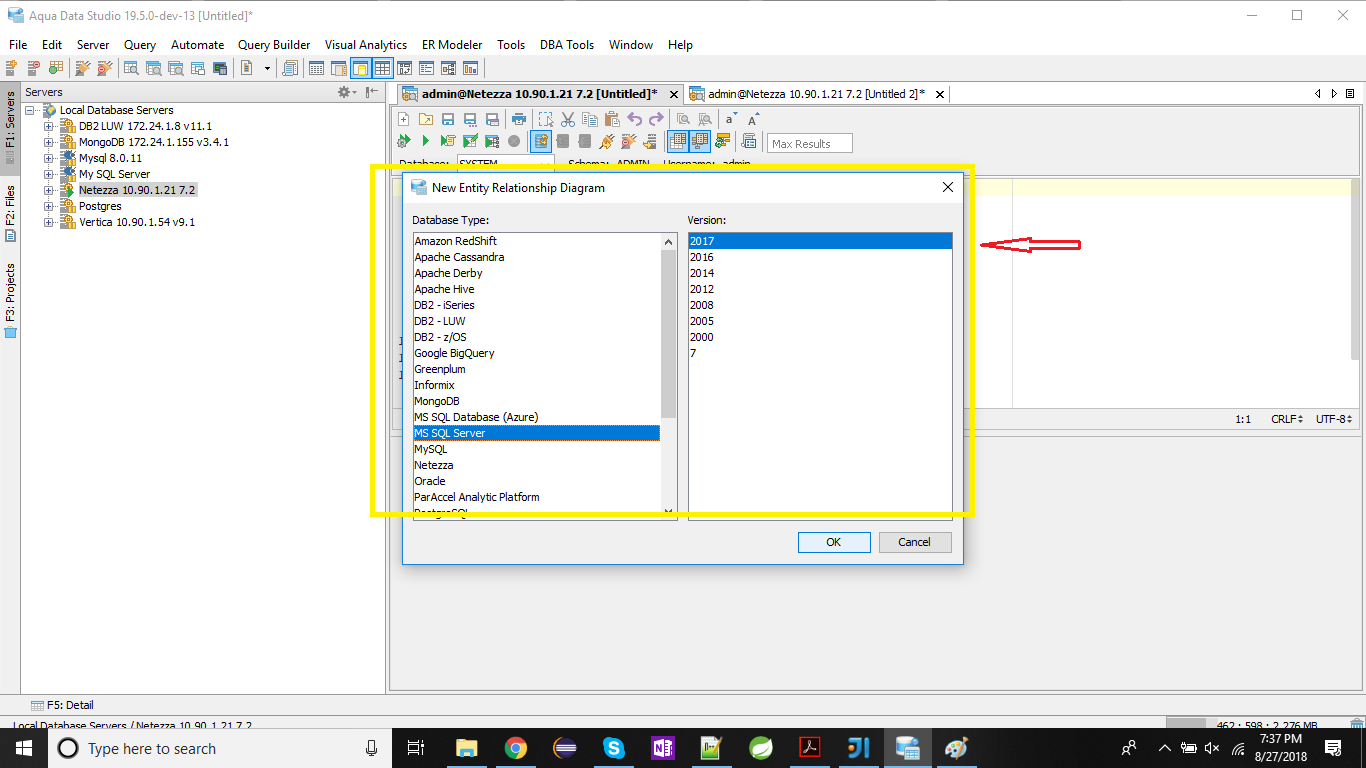Image resolution: width=1366 pixels, height=768 pixels.
Task: Click the green Execute play button
Action: click(425, 141)
